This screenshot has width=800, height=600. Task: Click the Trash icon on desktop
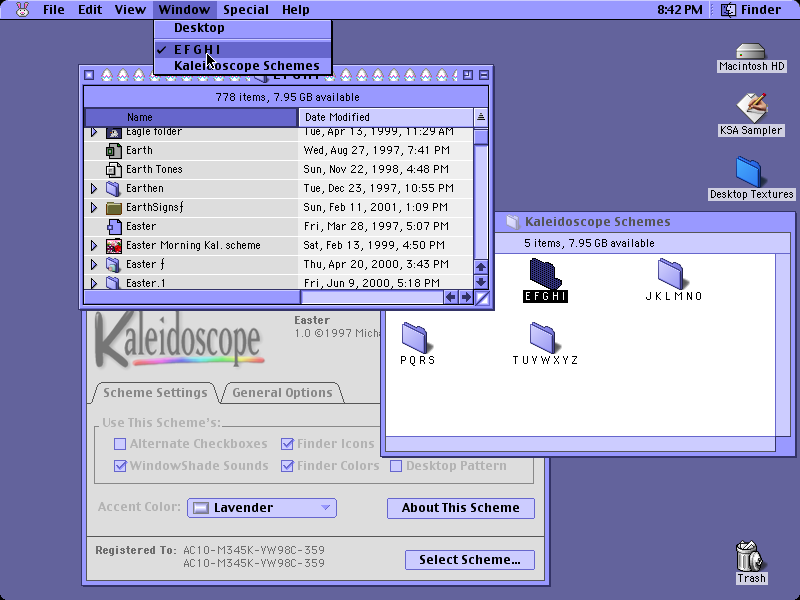point(749,556)
